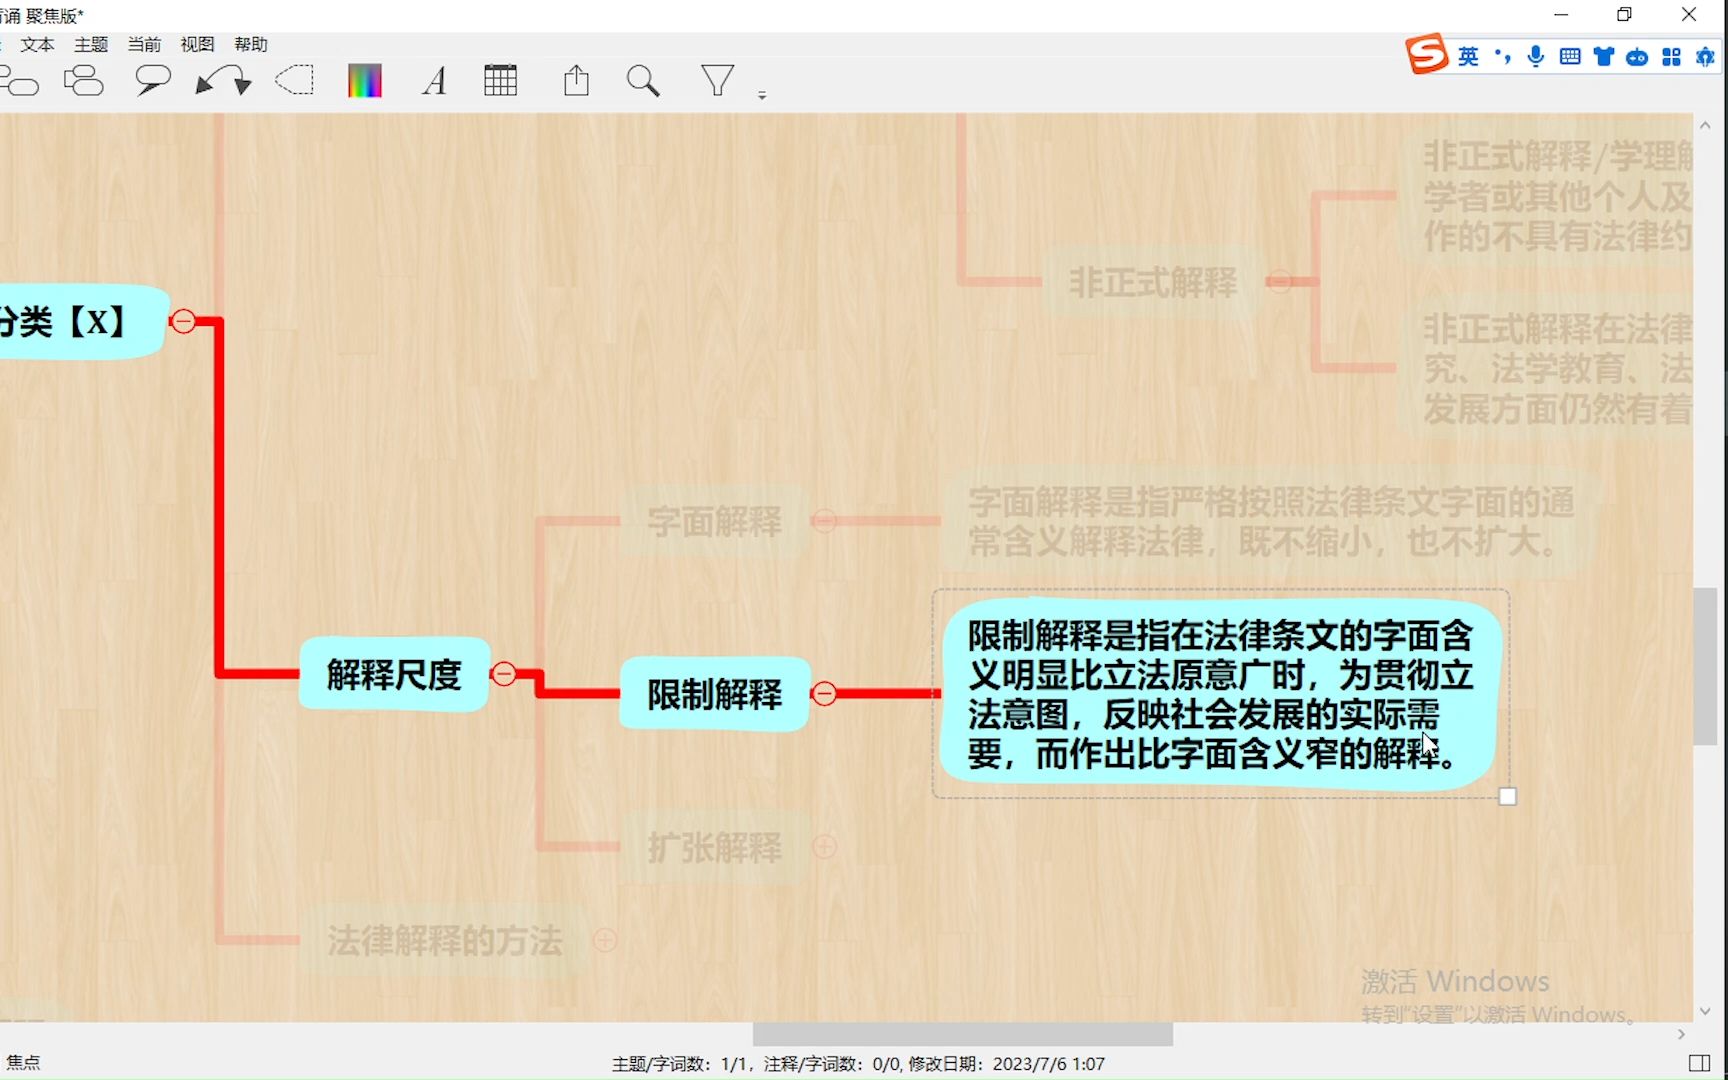Image resolution: width=1728 pixels, height=1080 pixels.
Task: Collapse the 限制解释 branch
Action: point(826,692)
